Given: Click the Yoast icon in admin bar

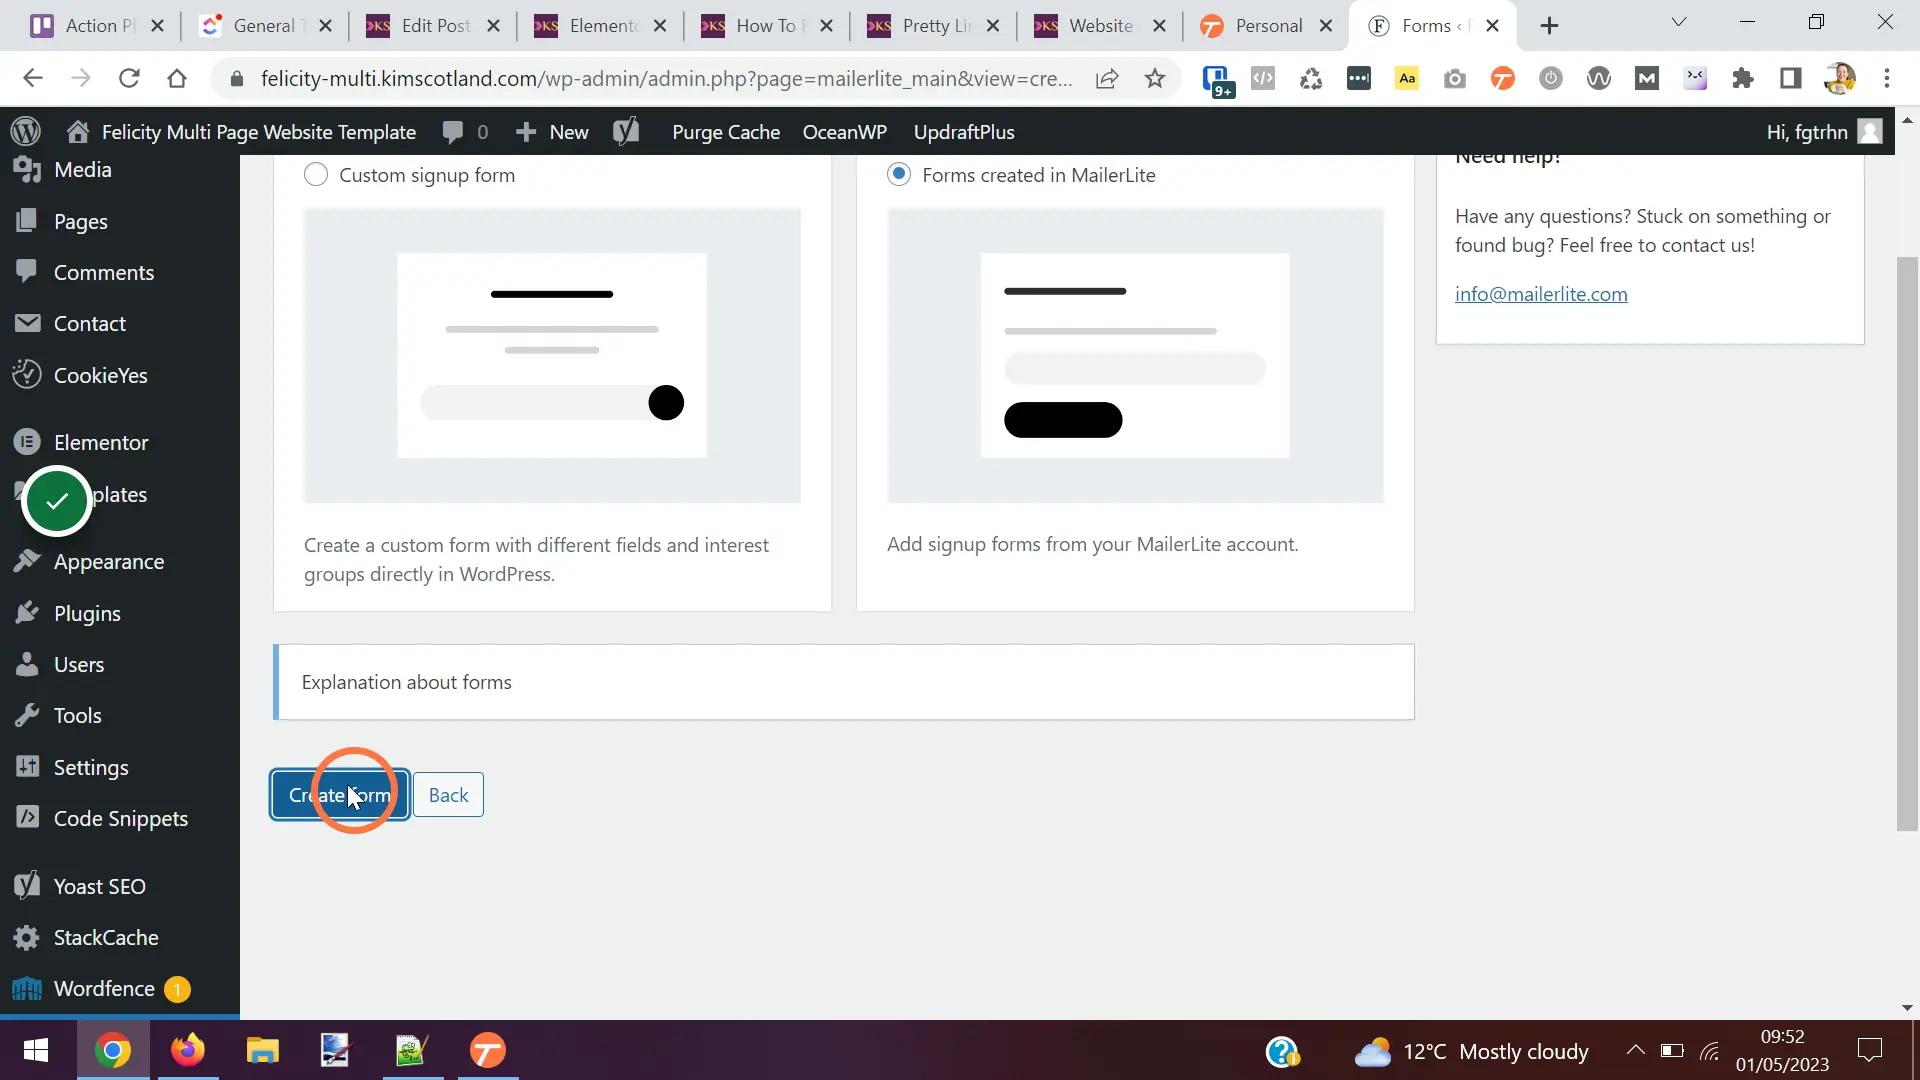Looking at the screenshot, I should tap(626, 132).
